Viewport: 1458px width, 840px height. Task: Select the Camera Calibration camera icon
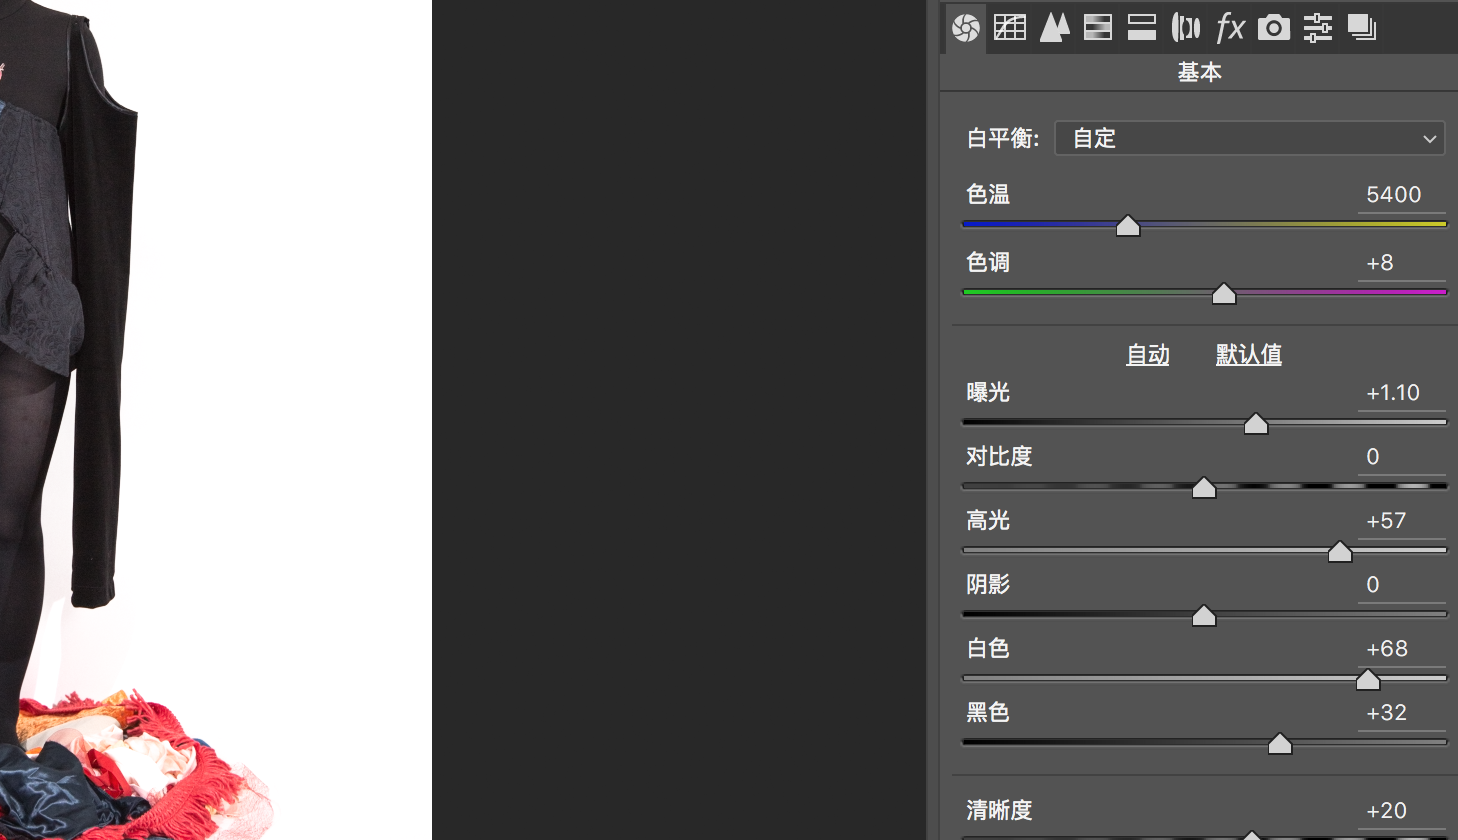tap(1274, 28)
